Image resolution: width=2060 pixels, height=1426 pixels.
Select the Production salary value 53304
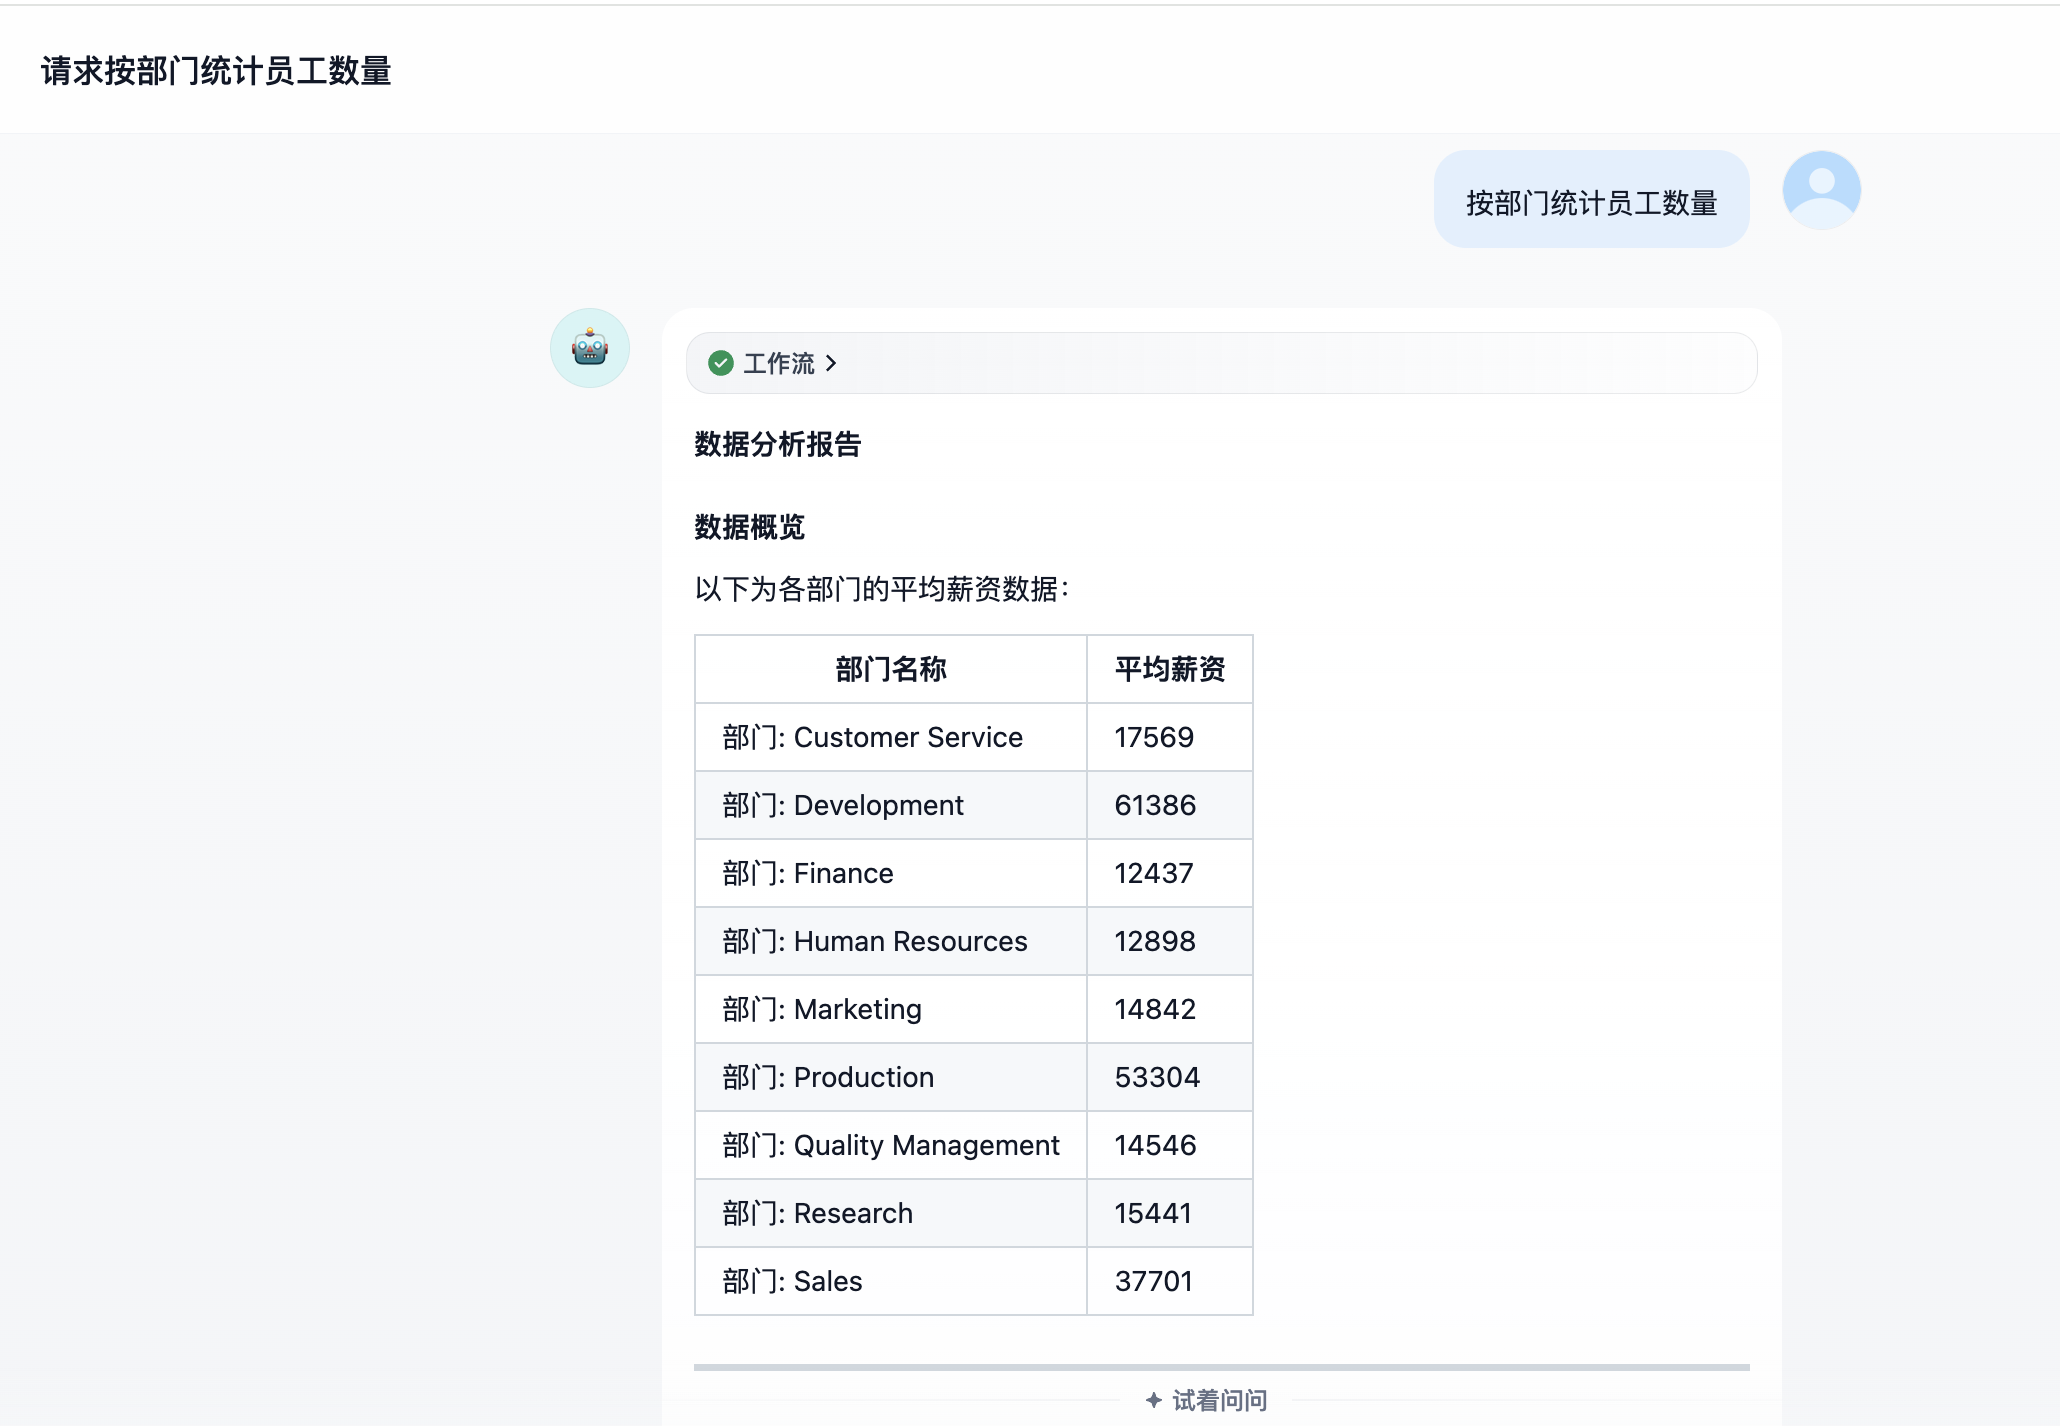pyautogui.click(x=1158, y=1077)
